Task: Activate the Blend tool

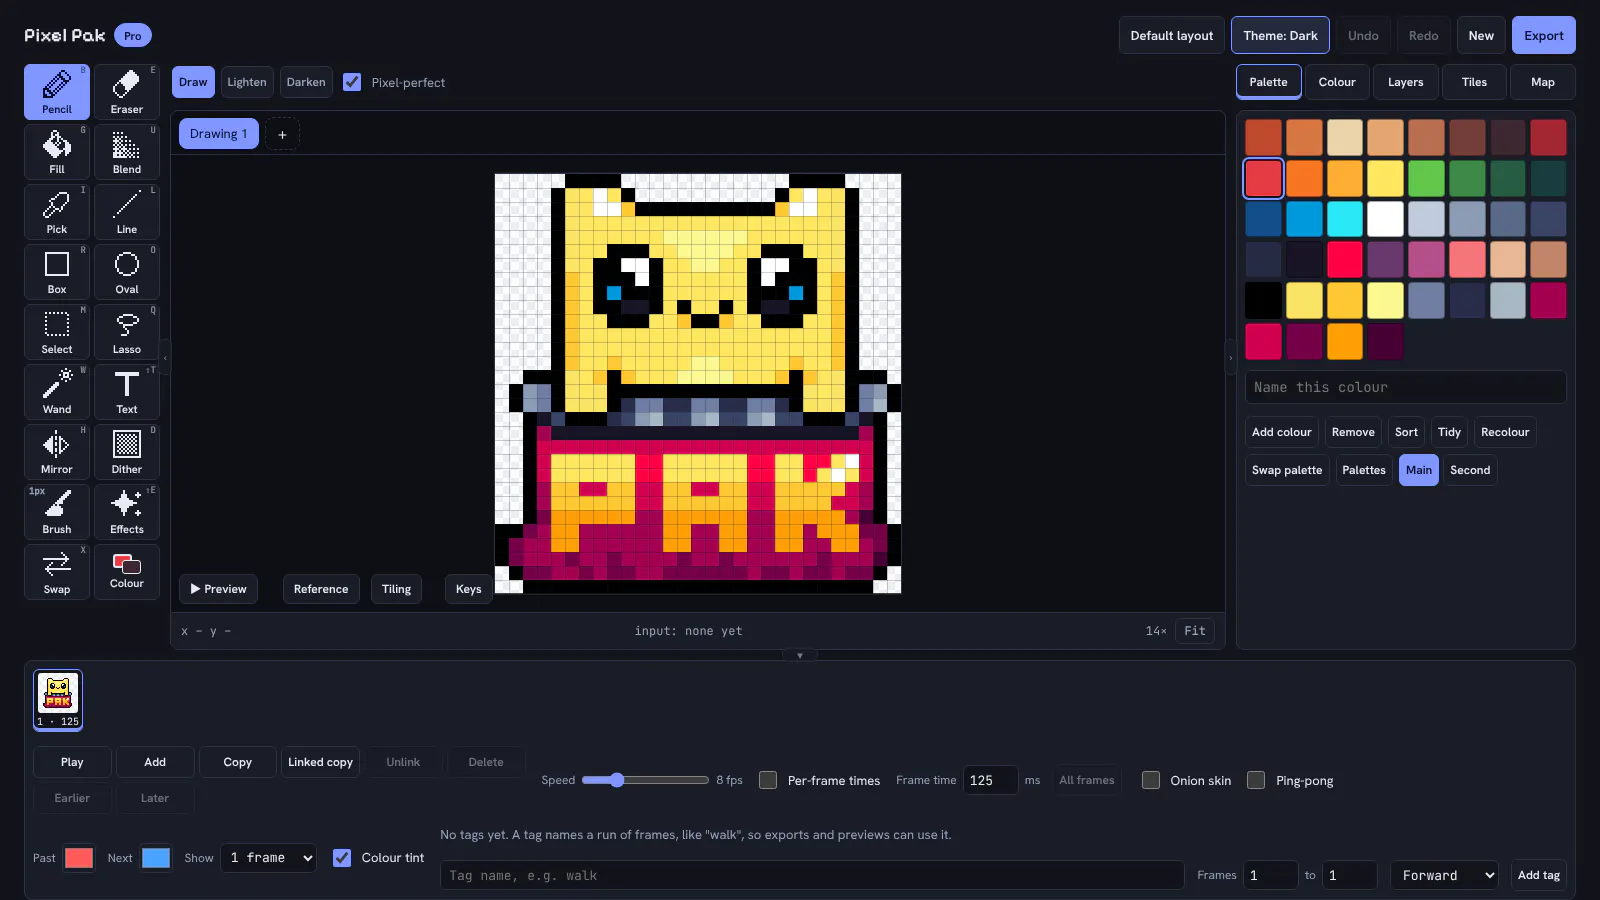Action: click(x=127, y=152)
